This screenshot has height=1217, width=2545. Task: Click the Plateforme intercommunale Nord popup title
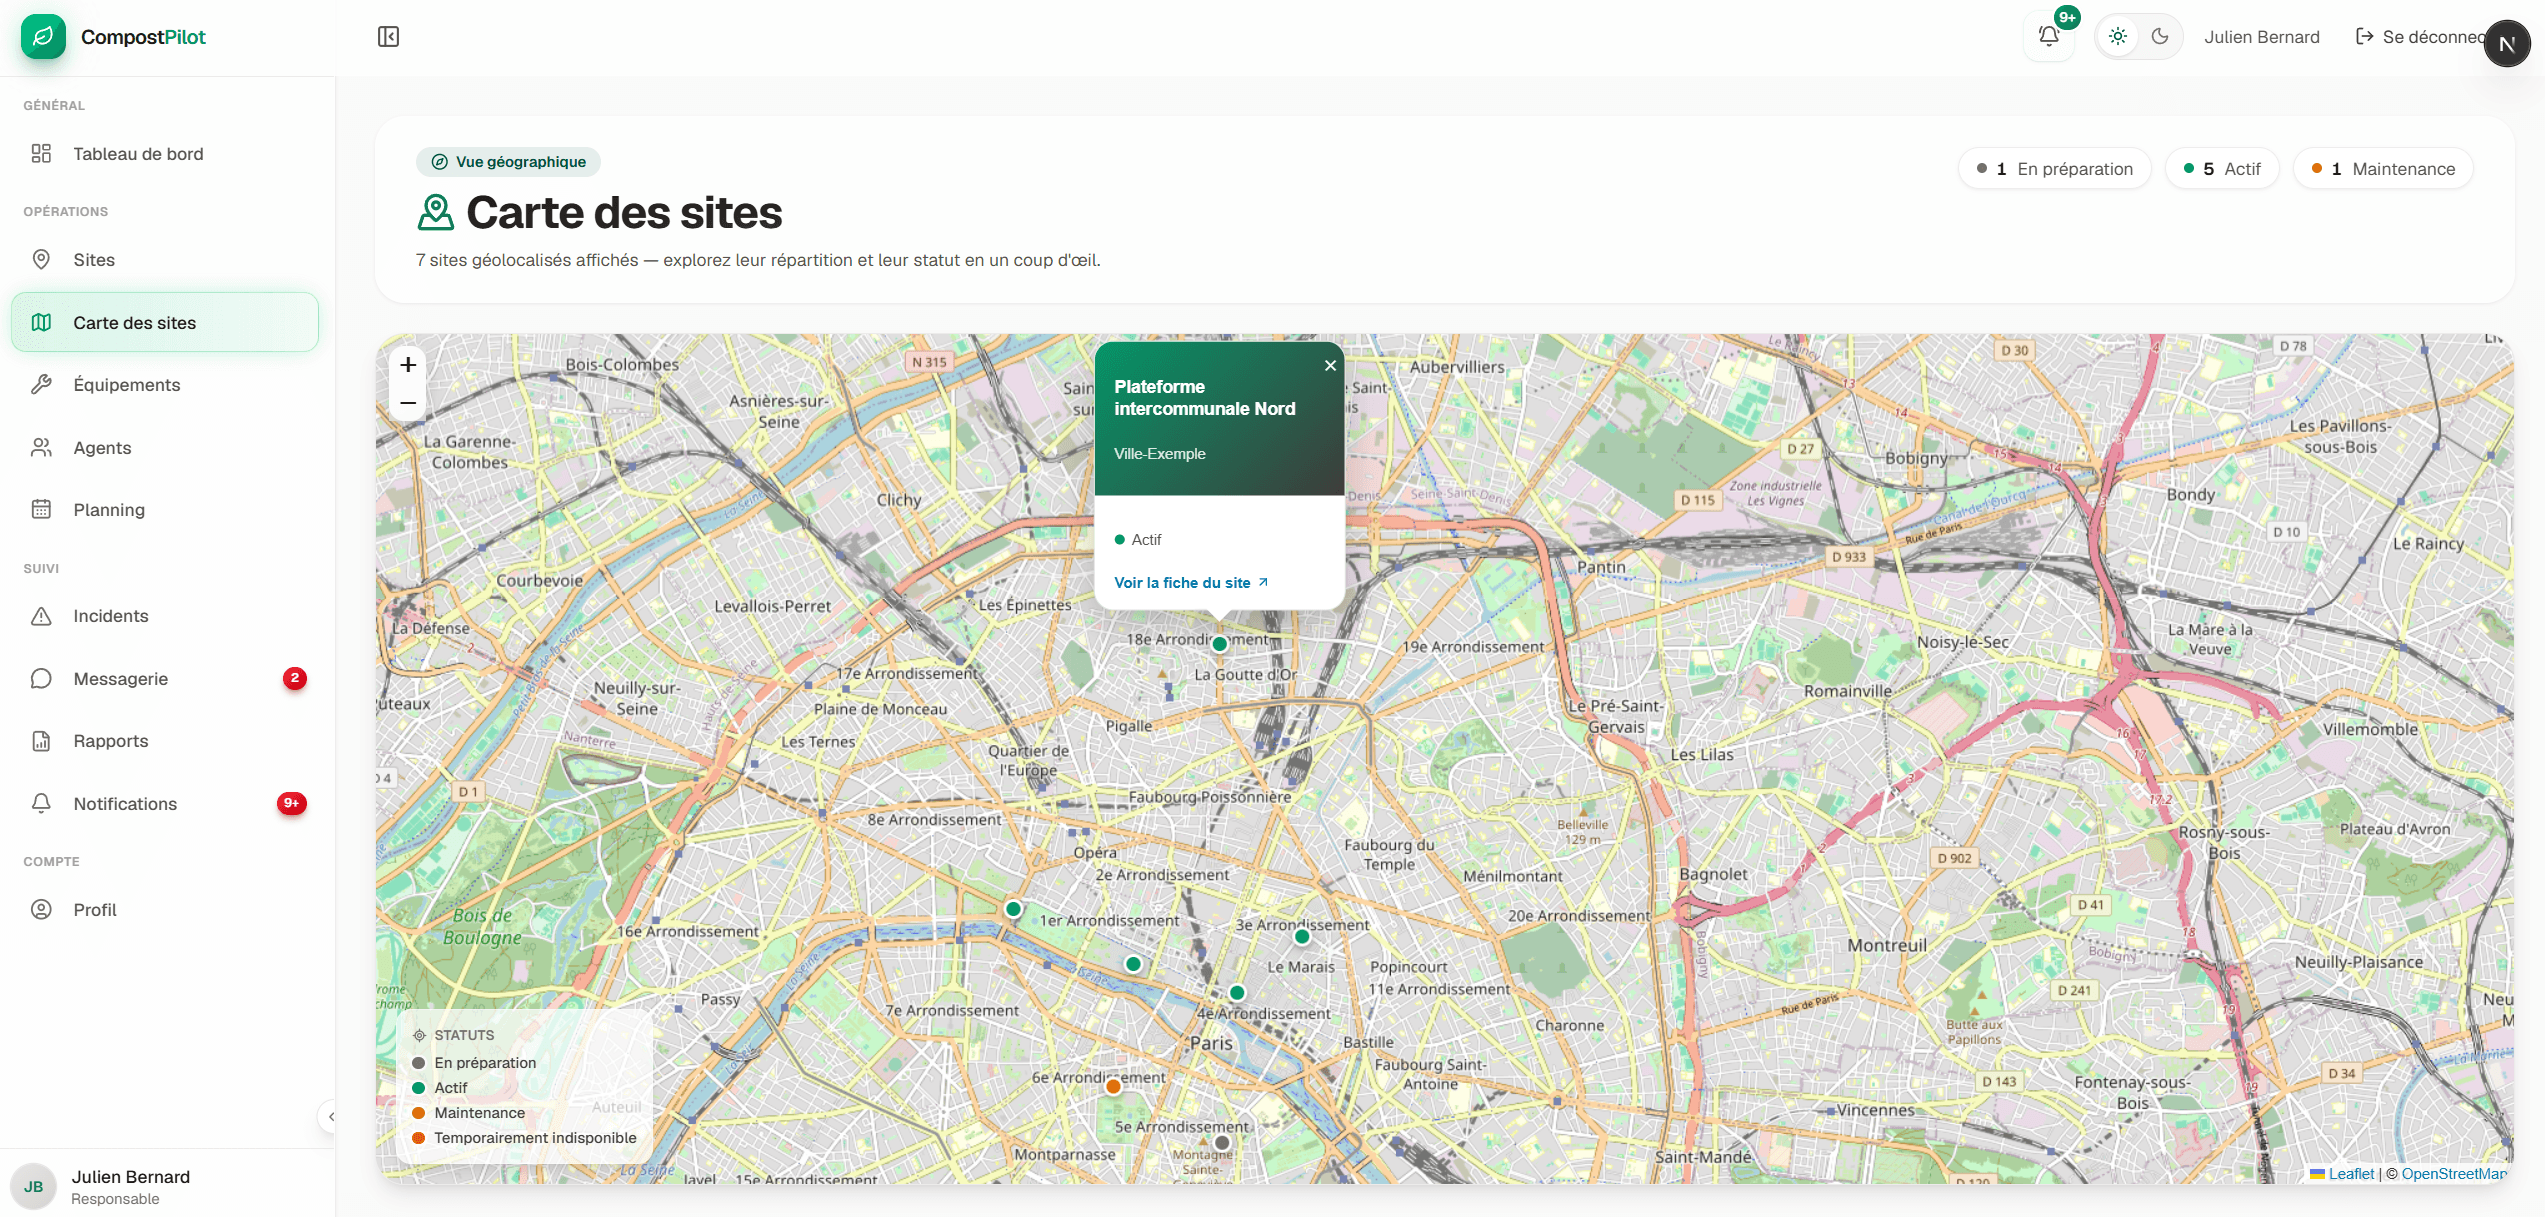pos(1204,398)
